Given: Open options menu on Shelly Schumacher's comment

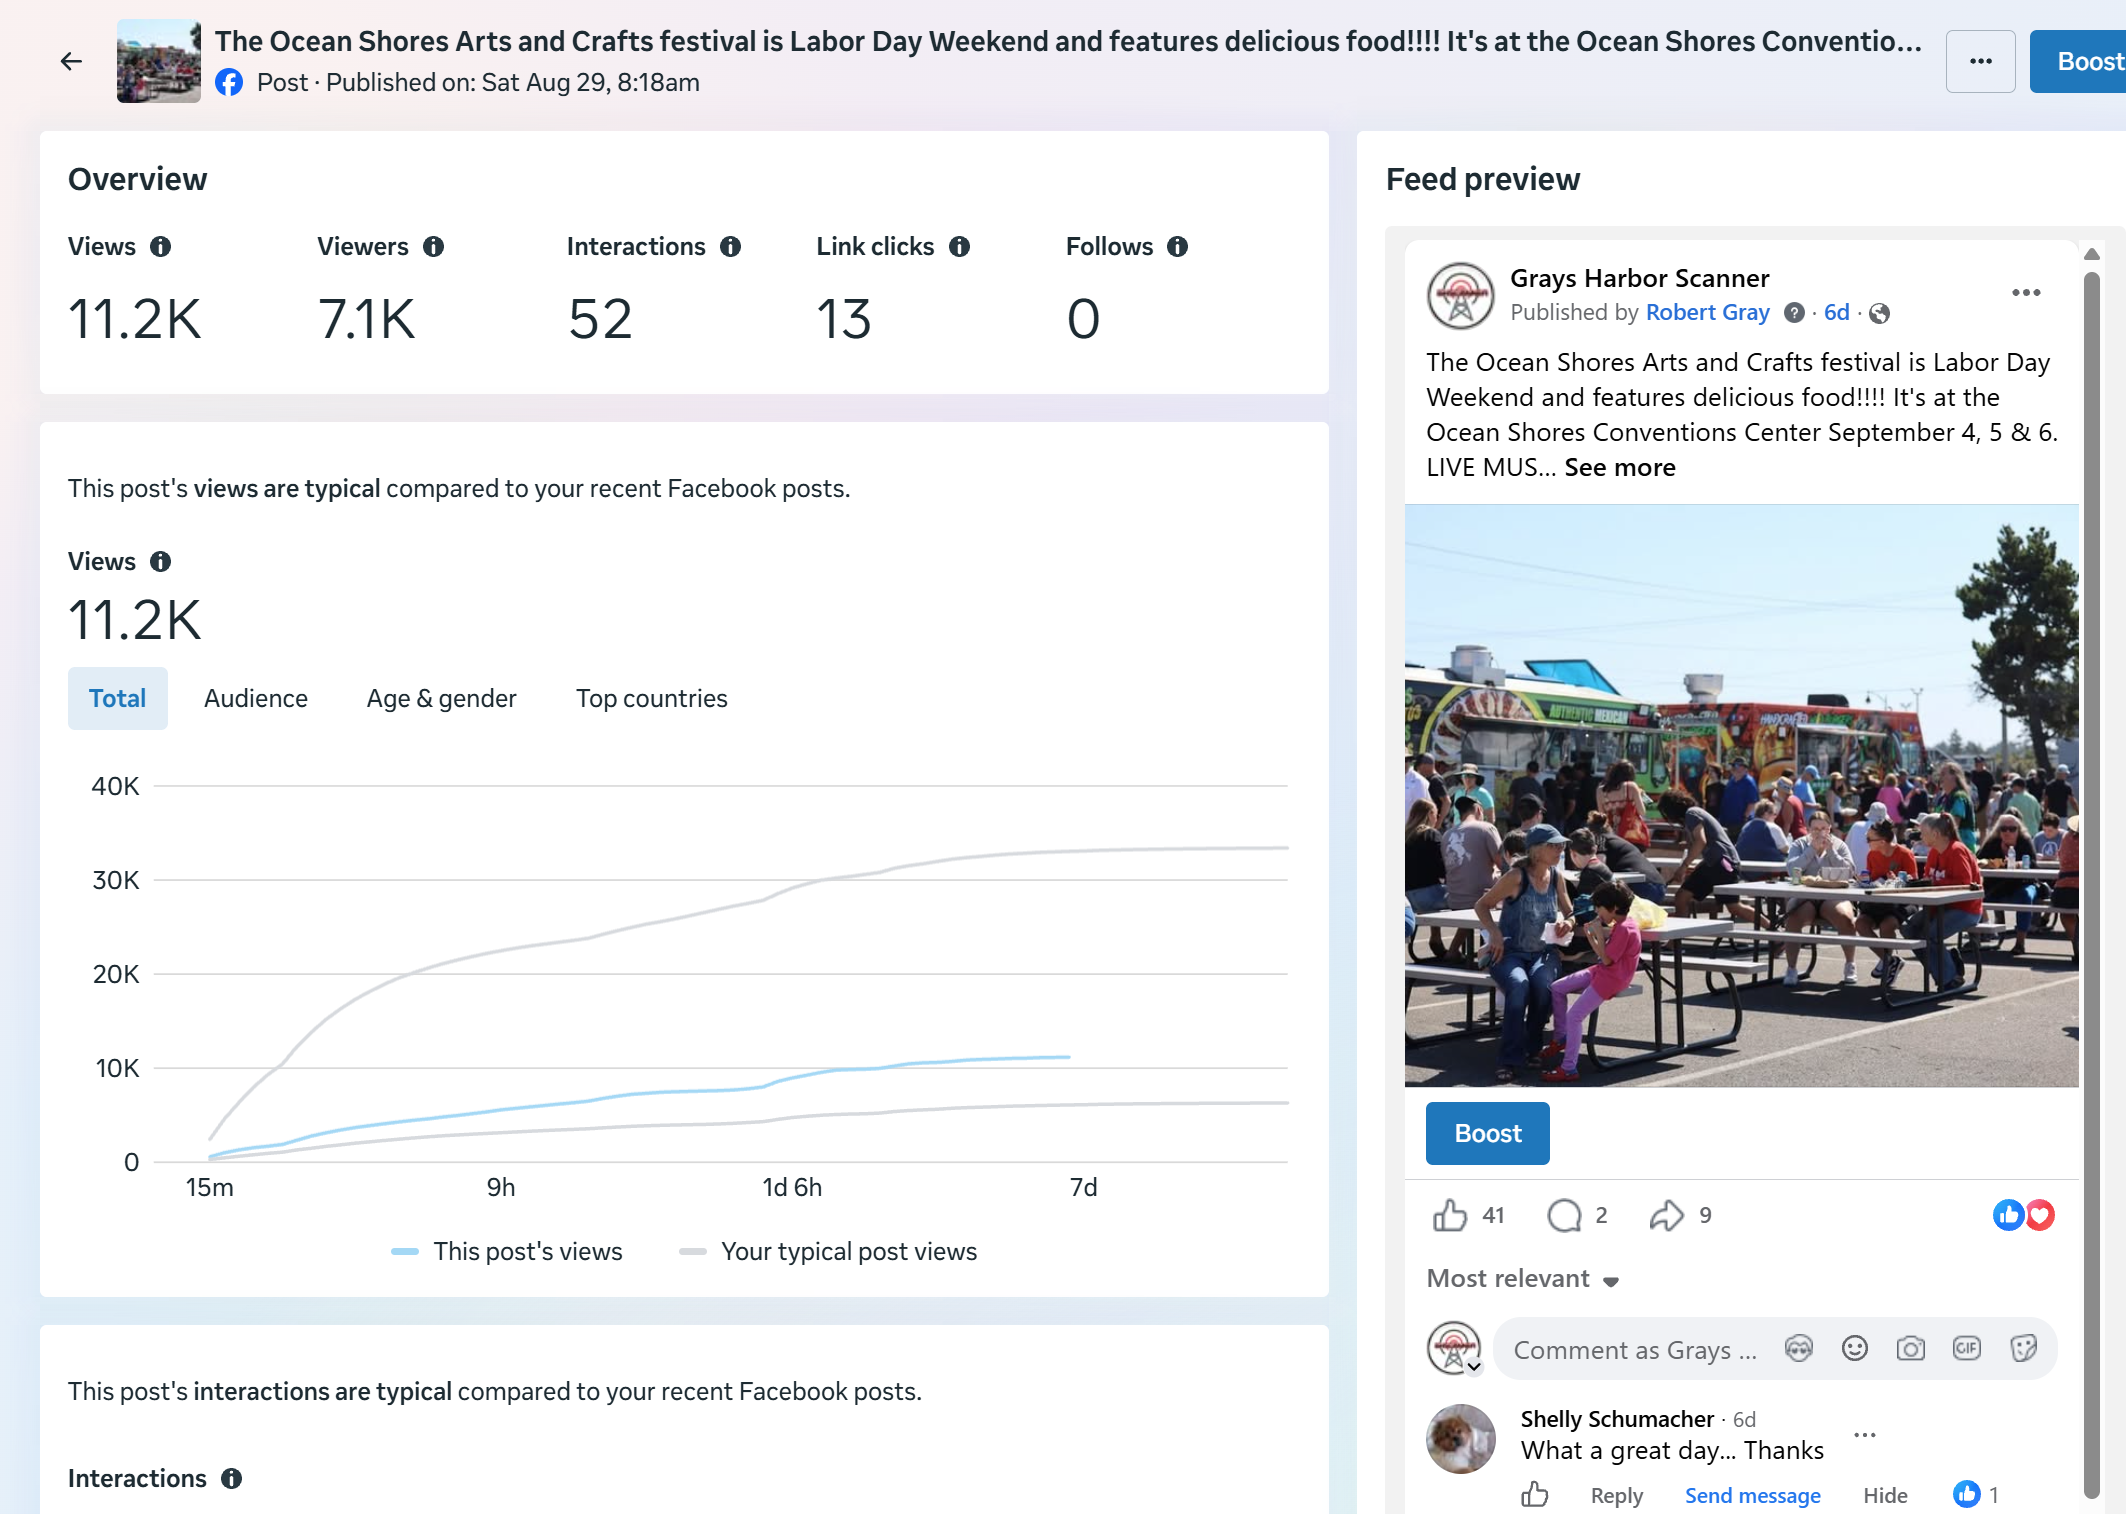Looking at the screenshot, I should coord(1865,1435).
